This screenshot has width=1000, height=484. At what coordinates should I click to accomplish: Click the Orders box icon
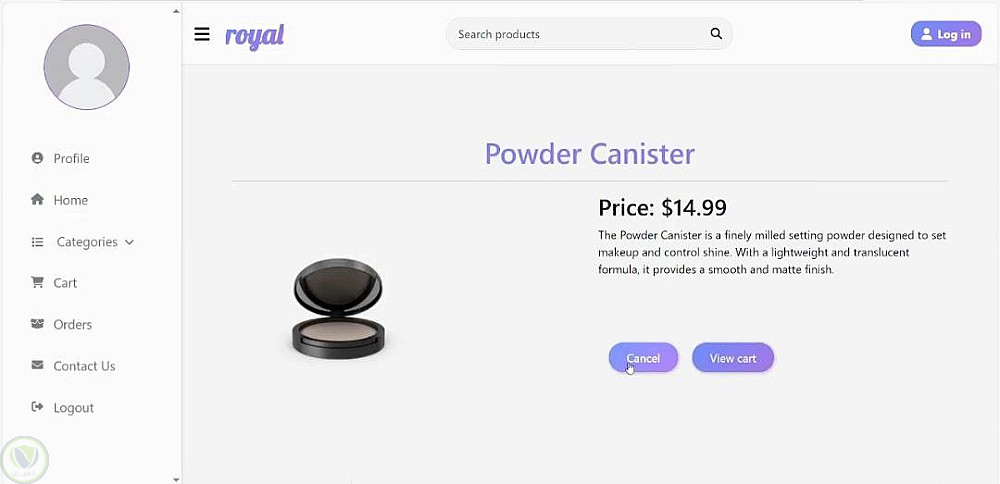pyautogui.click(x=37, y=324)
